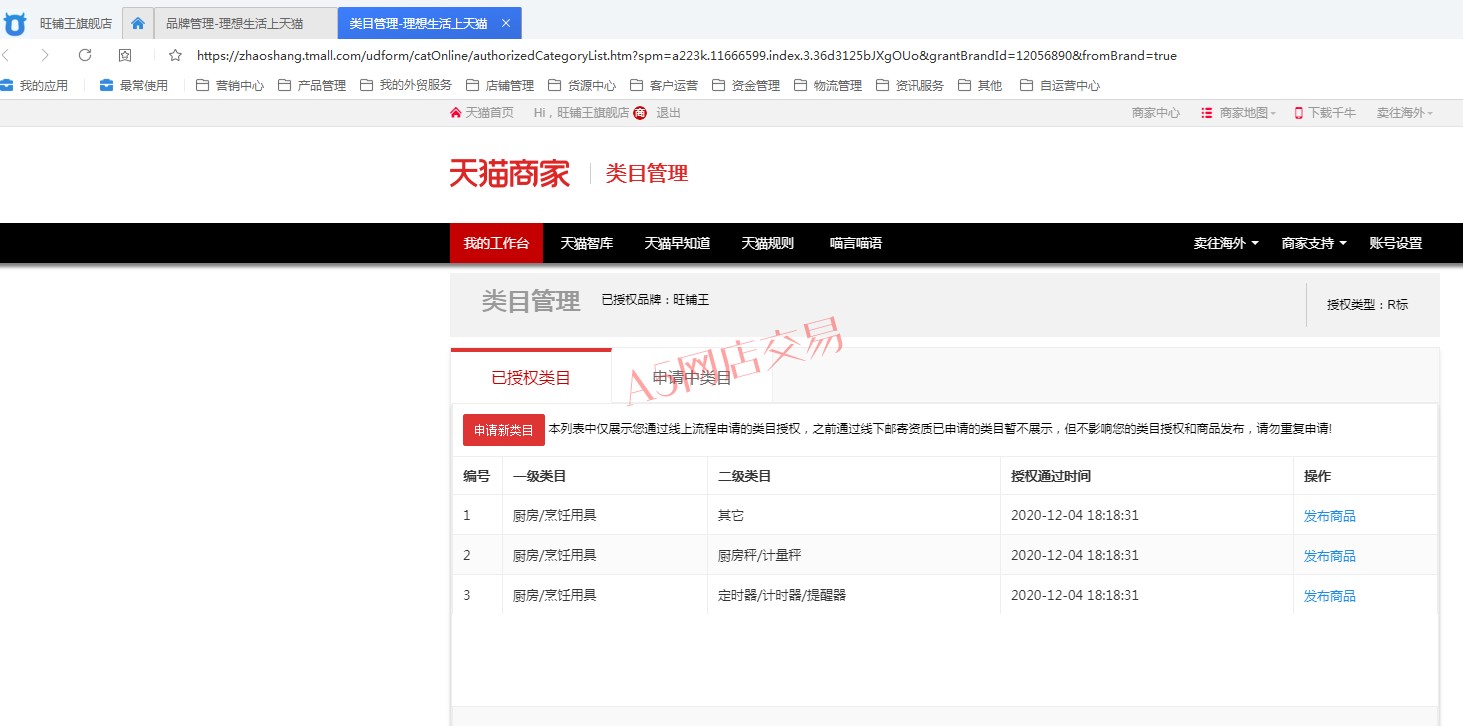The image size is (1463, 726).
Task: Select the 旺铺王旗舰店 title in tab bar
Action: 76,23
